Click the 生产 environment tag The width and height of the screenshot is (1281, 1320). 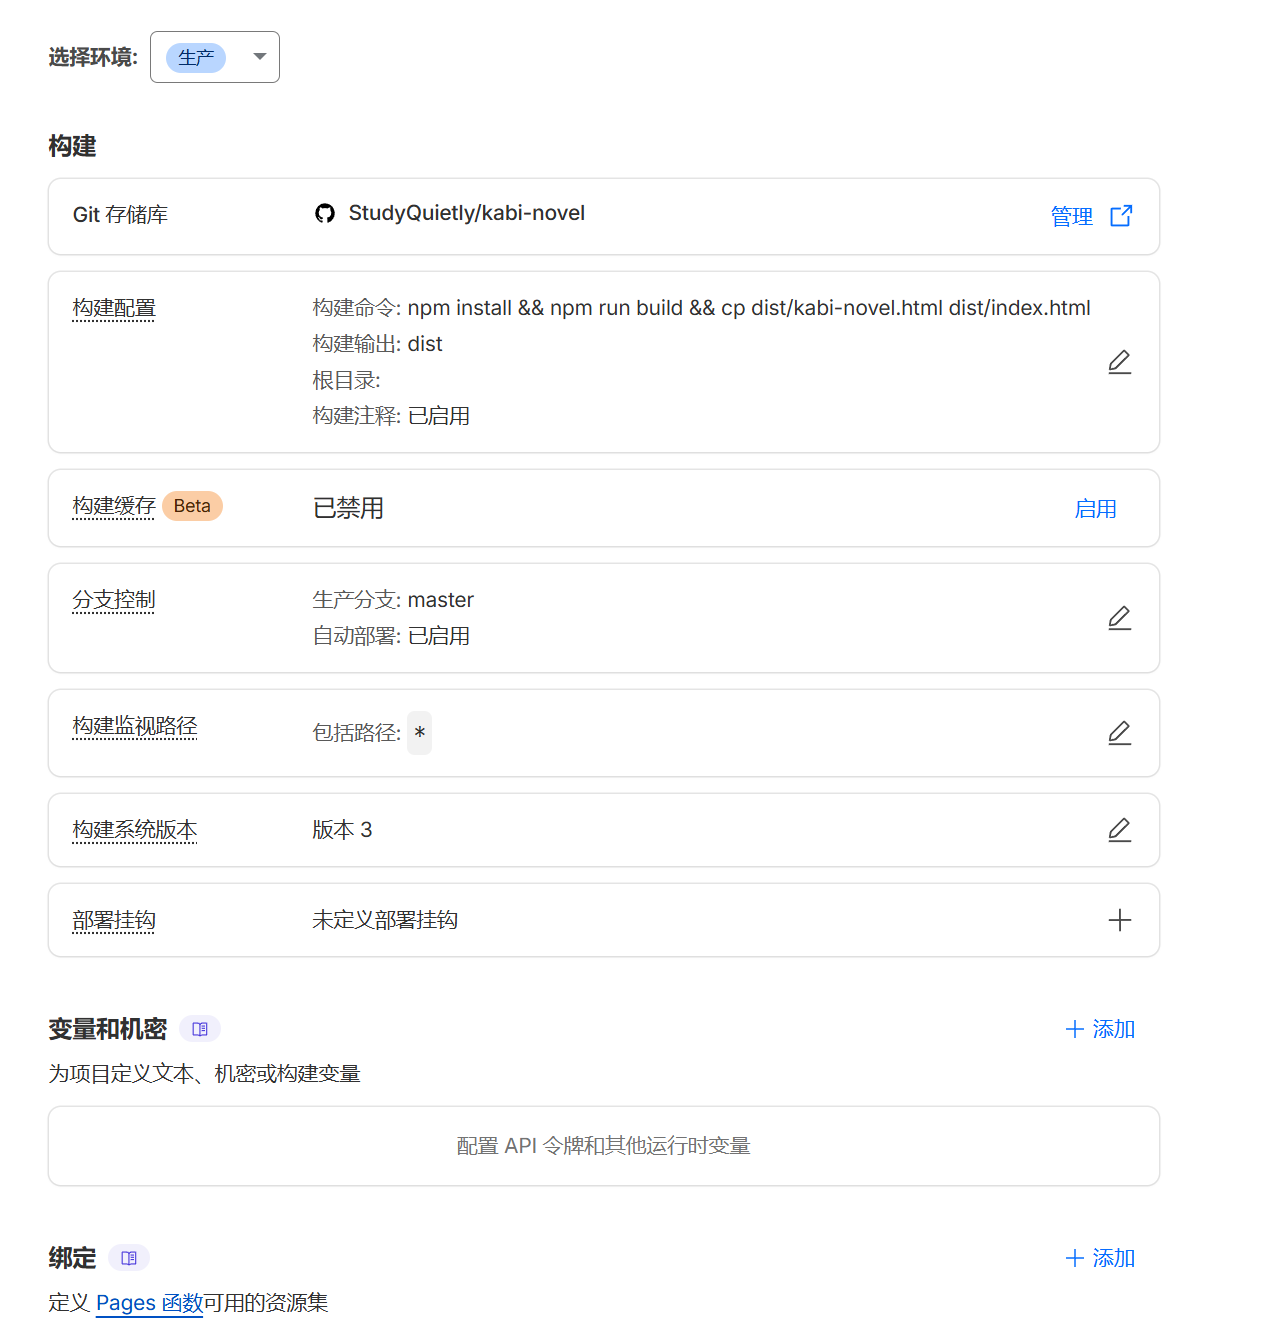coord(196,58)
